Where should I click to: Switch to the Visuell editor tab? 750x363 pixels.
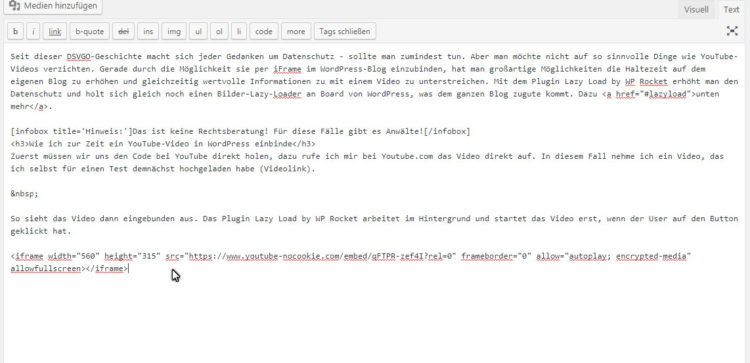[696, 9]
